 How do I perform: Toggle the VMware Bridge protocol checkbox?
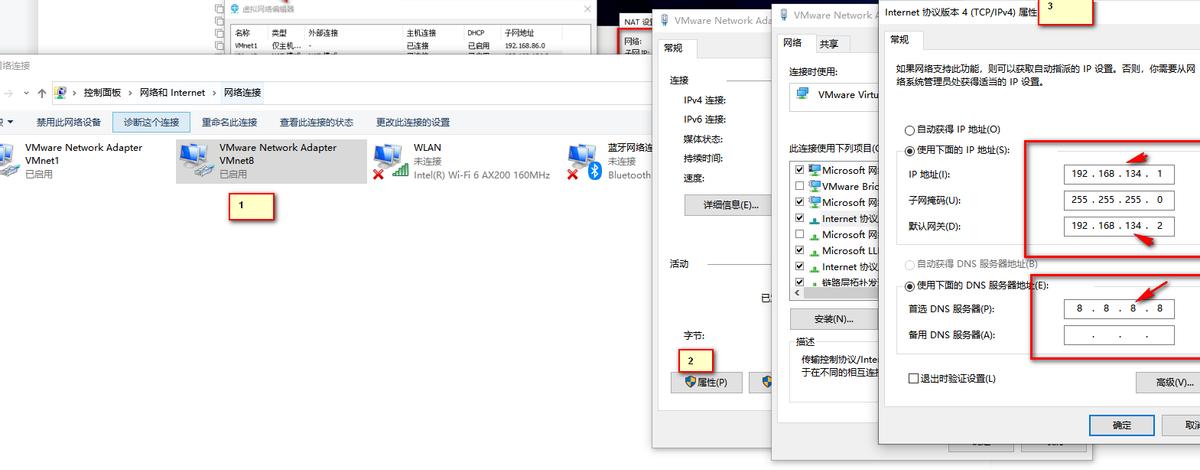(x=798, y=186)
